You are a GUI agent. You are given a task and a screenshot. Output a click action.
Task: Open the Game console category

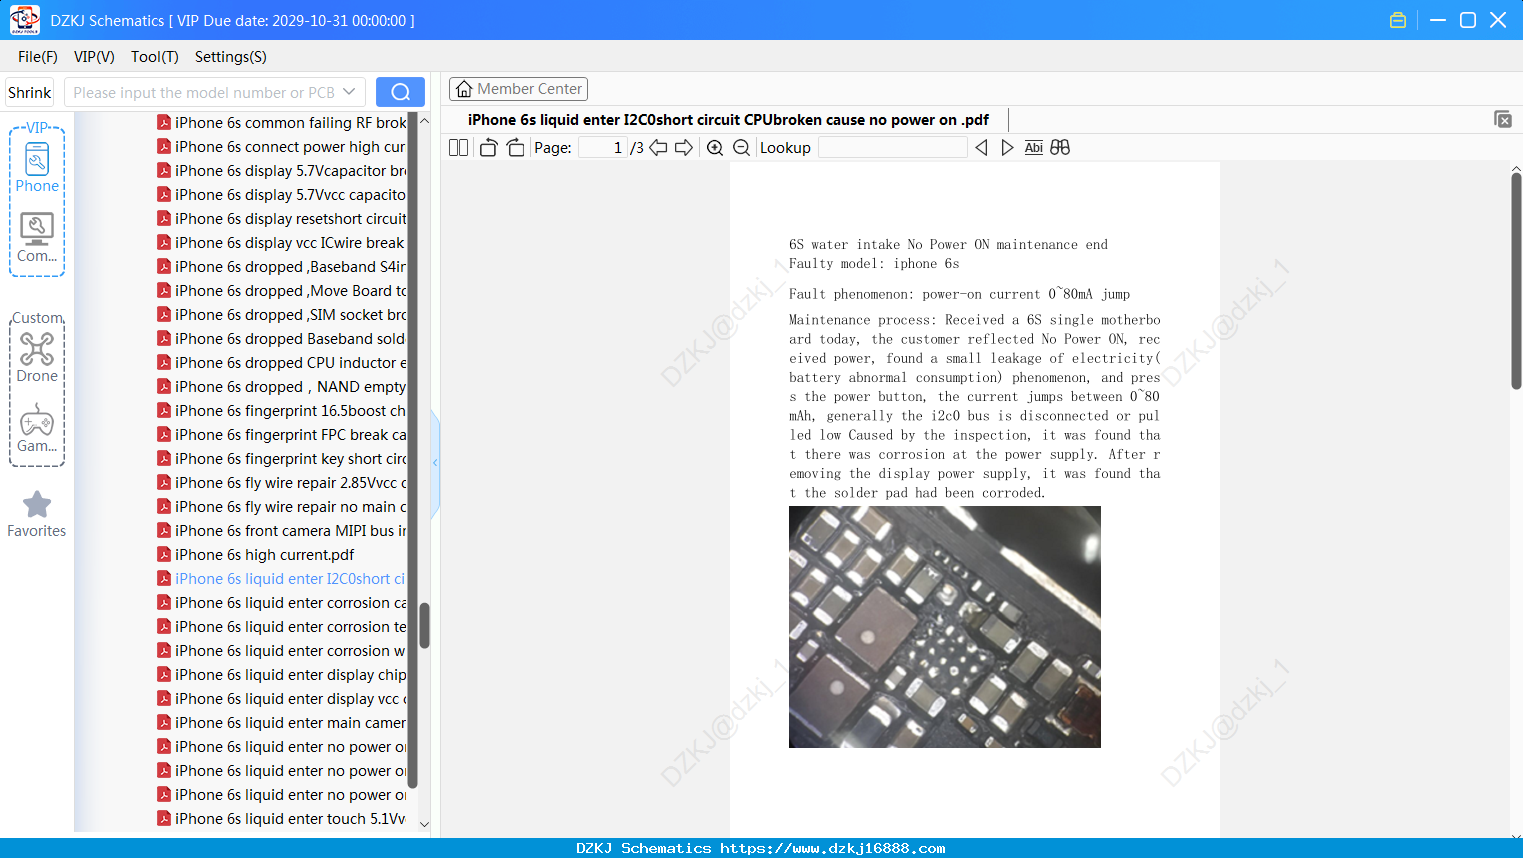[x=37, y=428]
